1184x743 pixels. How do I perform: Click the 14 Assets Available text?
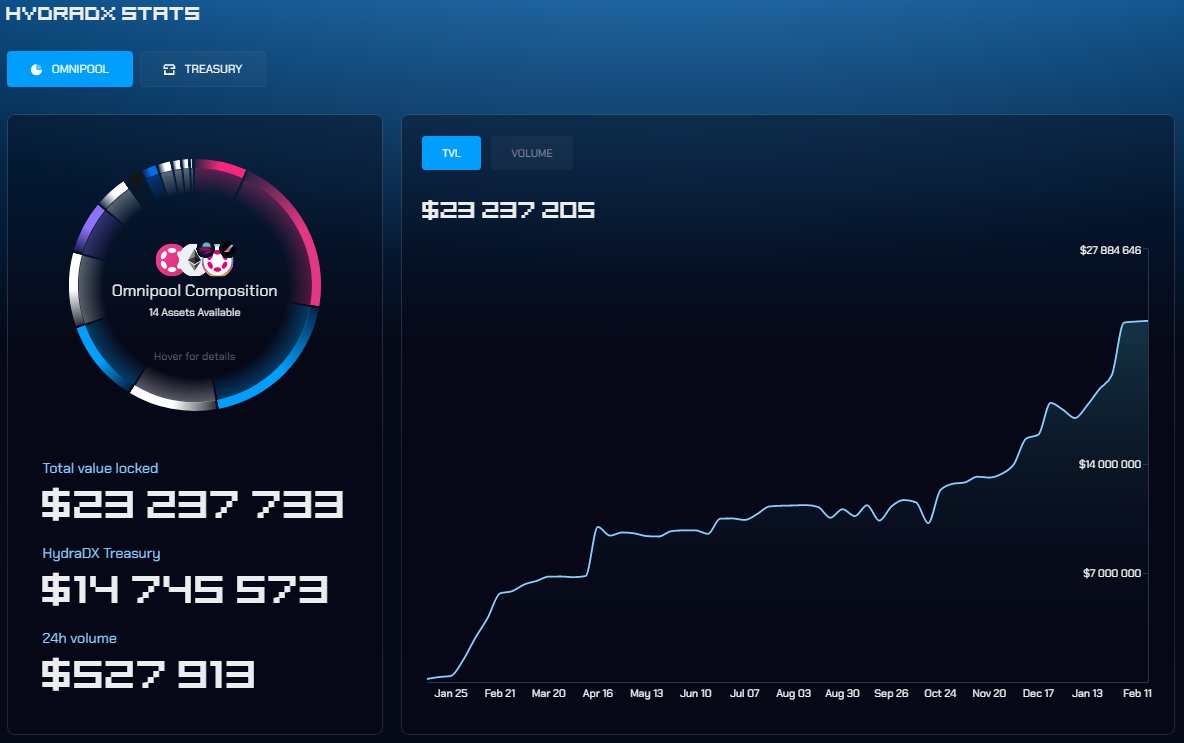194,313
